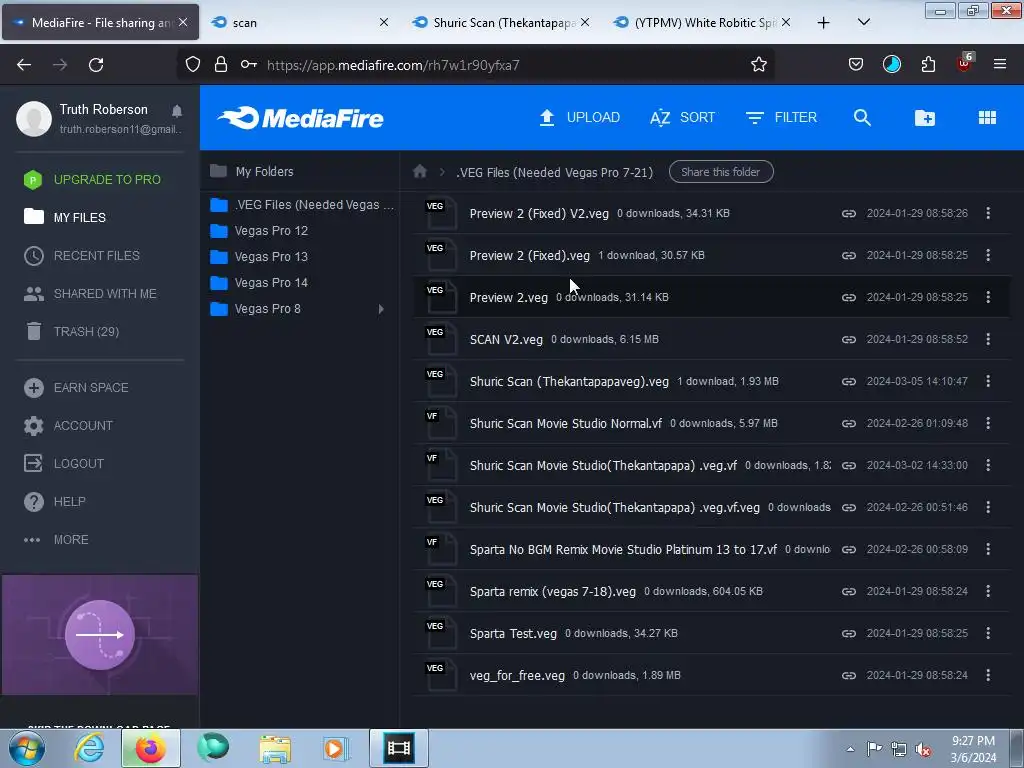Viewport: 1024px width, 768px height.
Task: Click Upgrade to Pro
Action: coord(92,180)
